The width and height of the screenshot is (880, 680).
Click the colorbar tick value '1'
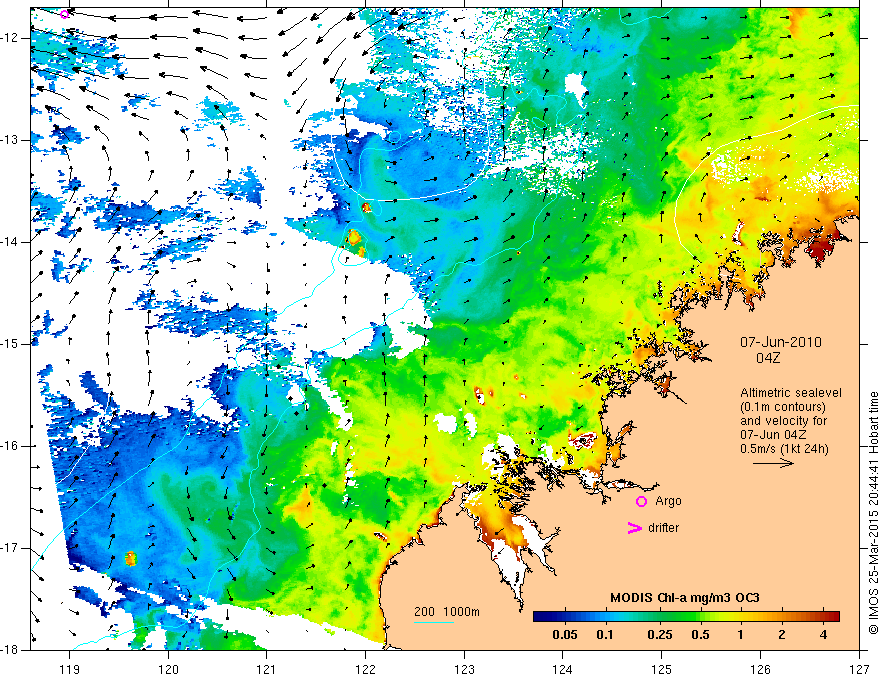[x=741, y=635]
